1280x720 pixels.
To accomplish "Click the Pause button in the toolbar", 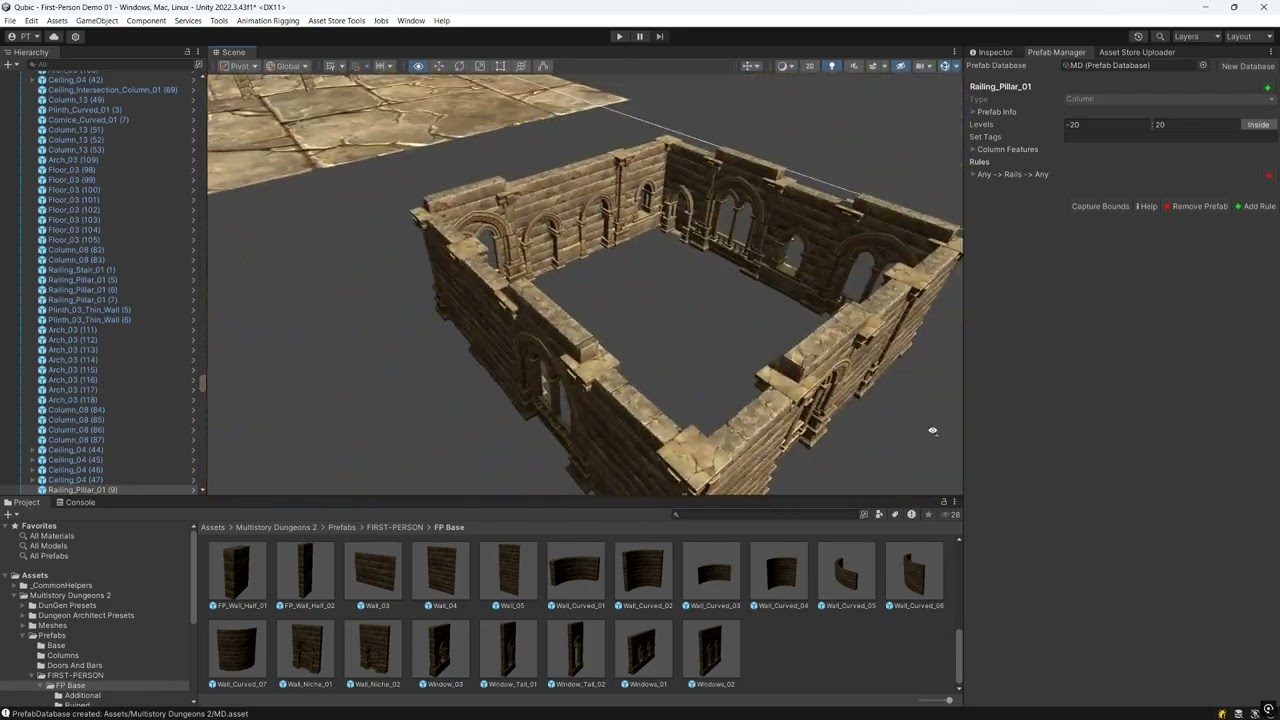I will [x=640, y=36].
